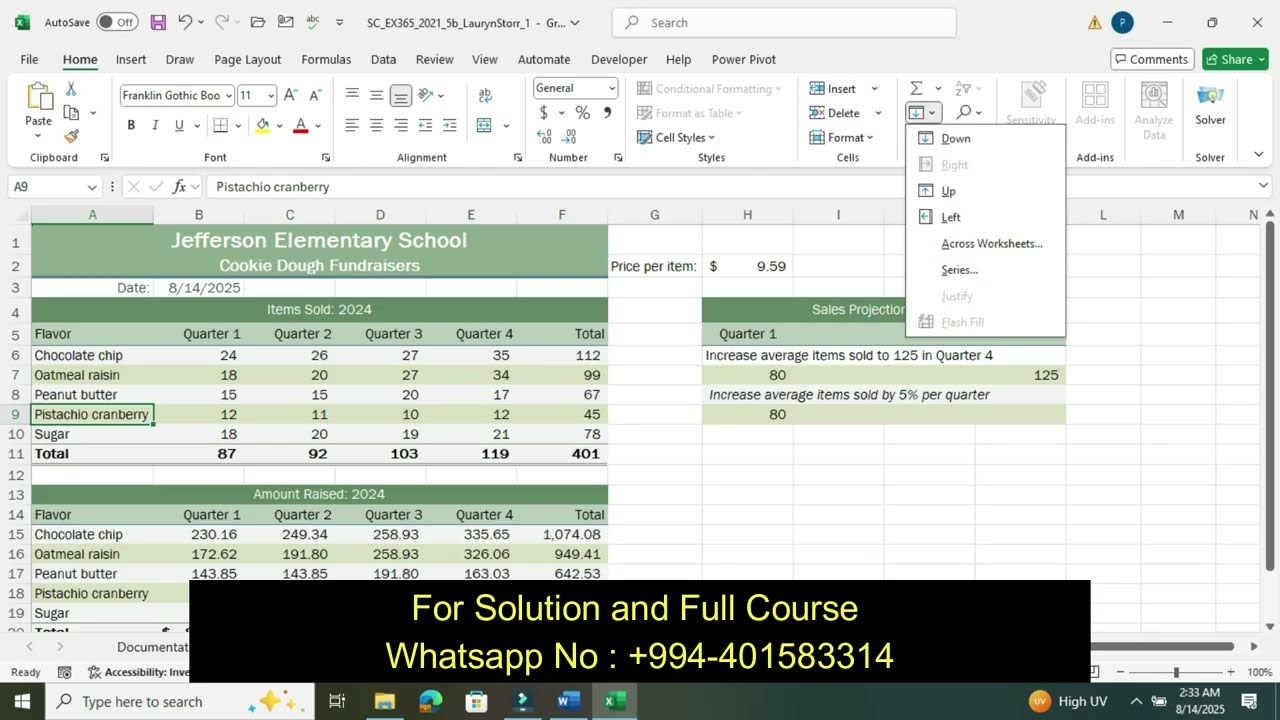Choose Left in the Fill menu

click(950, 217)
